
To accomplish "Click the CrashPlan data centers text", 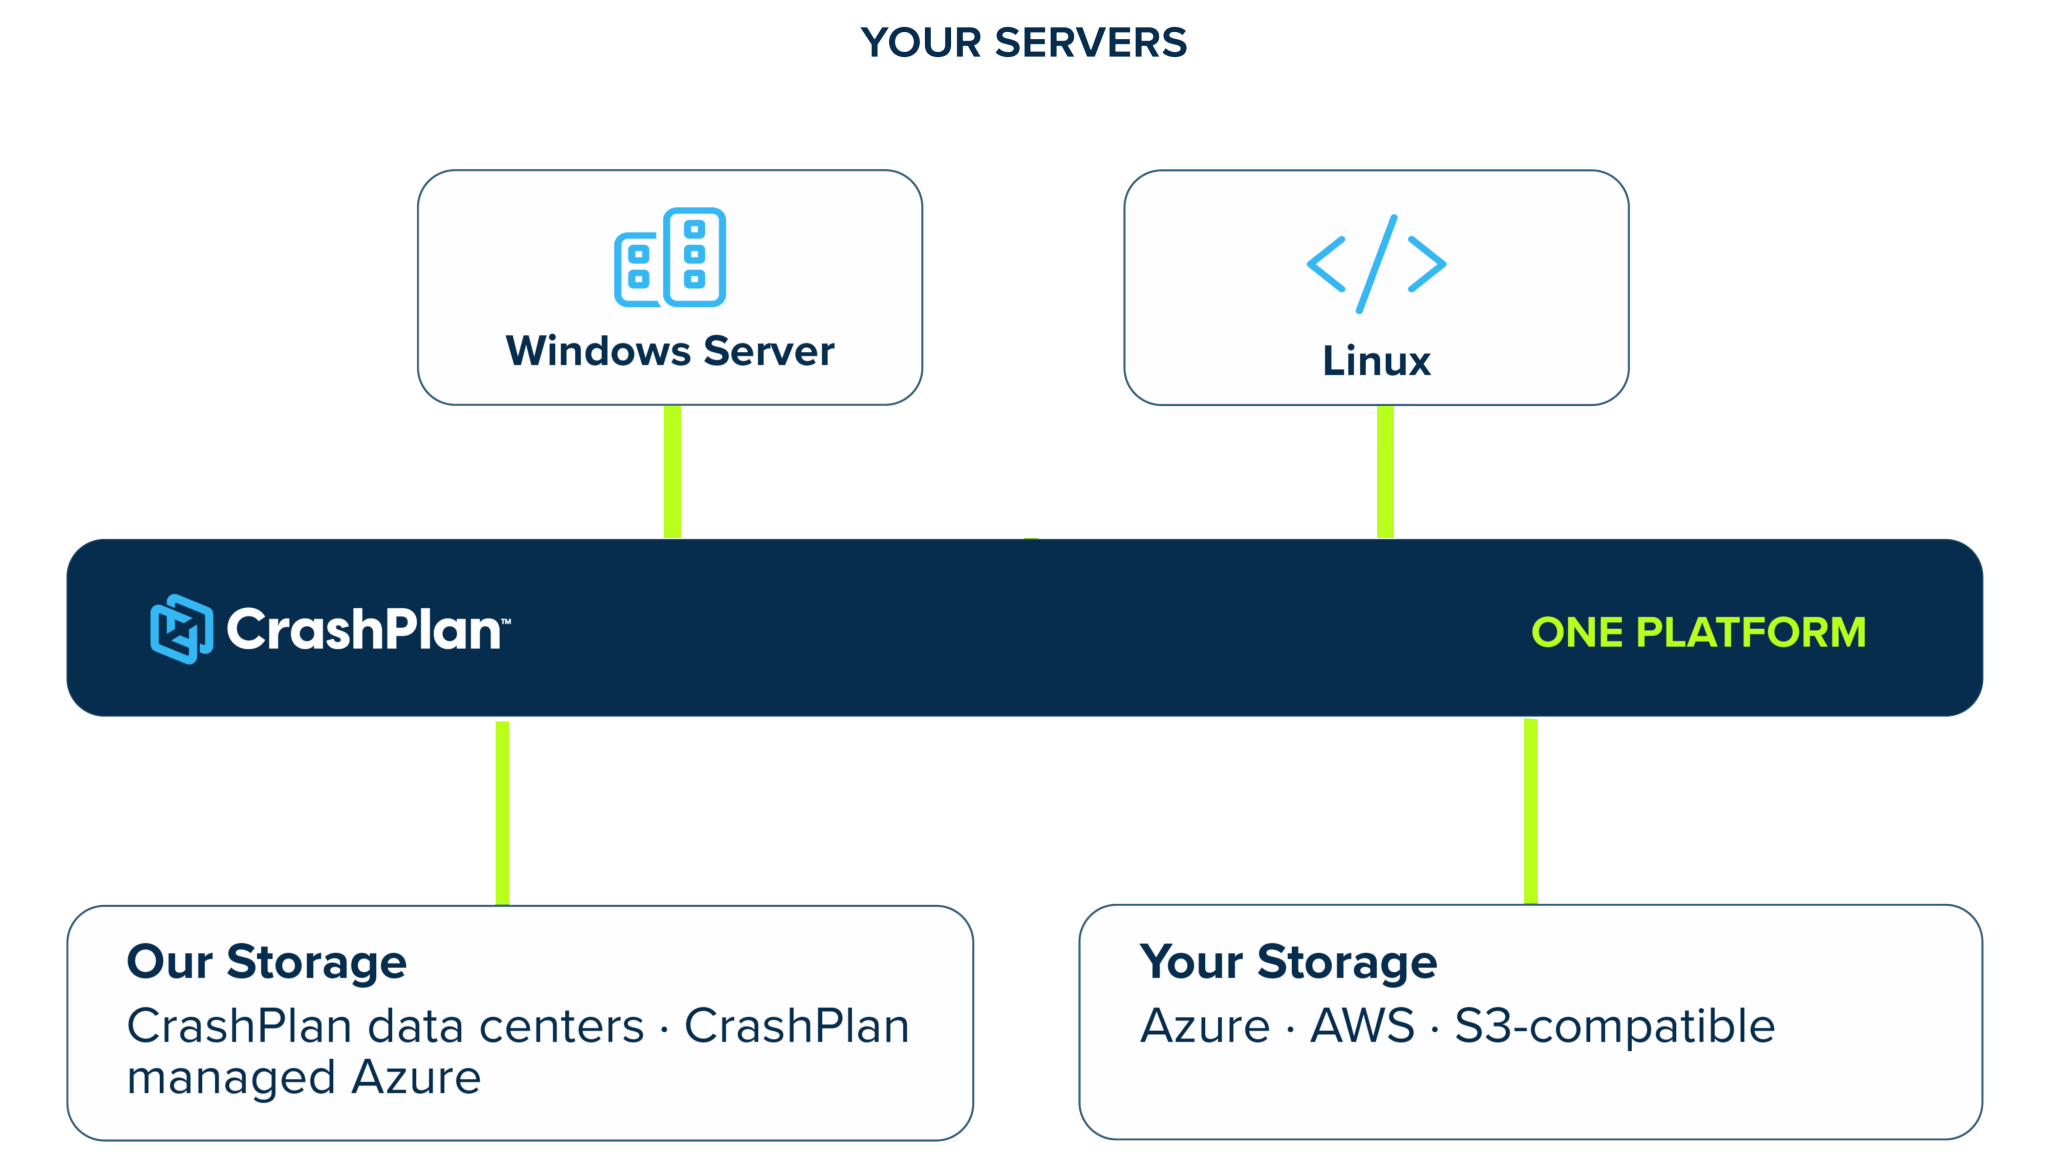I will (x=385, y=1026).
